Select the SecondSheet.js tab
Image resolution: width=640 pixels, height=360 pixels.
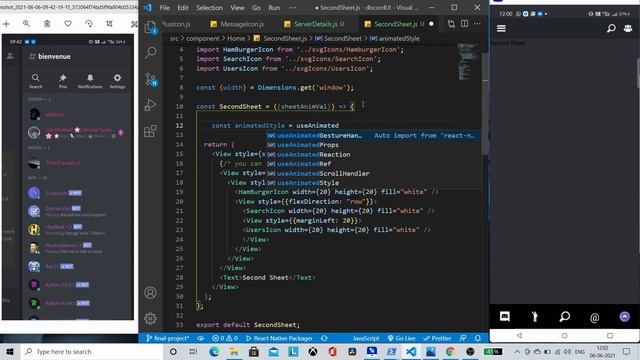(x=399, y=24)
